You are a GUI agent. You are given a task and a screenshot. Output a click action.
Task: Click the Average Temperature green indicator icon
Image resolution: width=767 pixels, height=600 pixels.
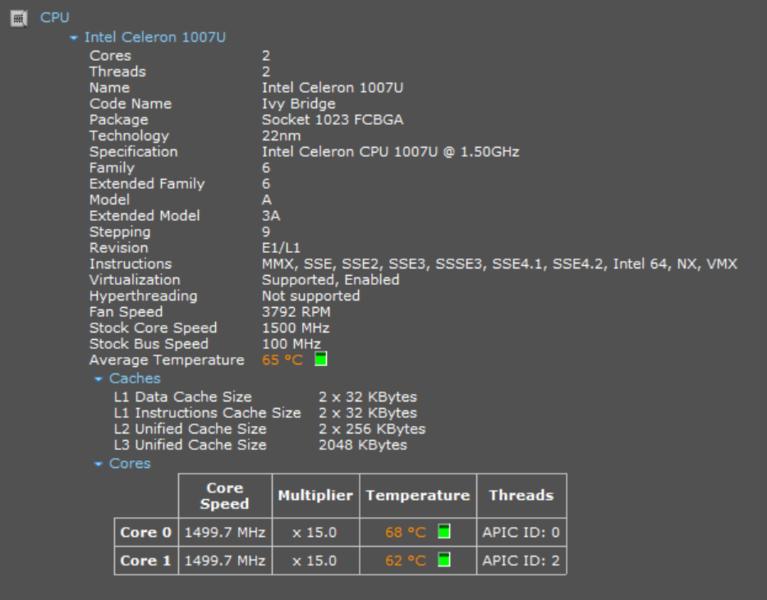tap(320, 358)
